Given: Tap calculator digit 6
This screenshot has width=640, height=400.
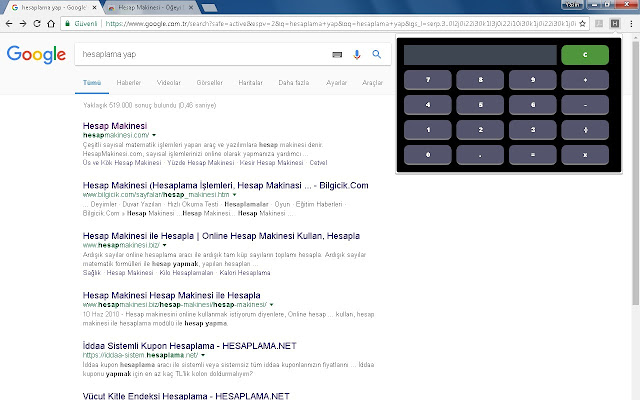Looking at the screenshot, I should point(533,105).
